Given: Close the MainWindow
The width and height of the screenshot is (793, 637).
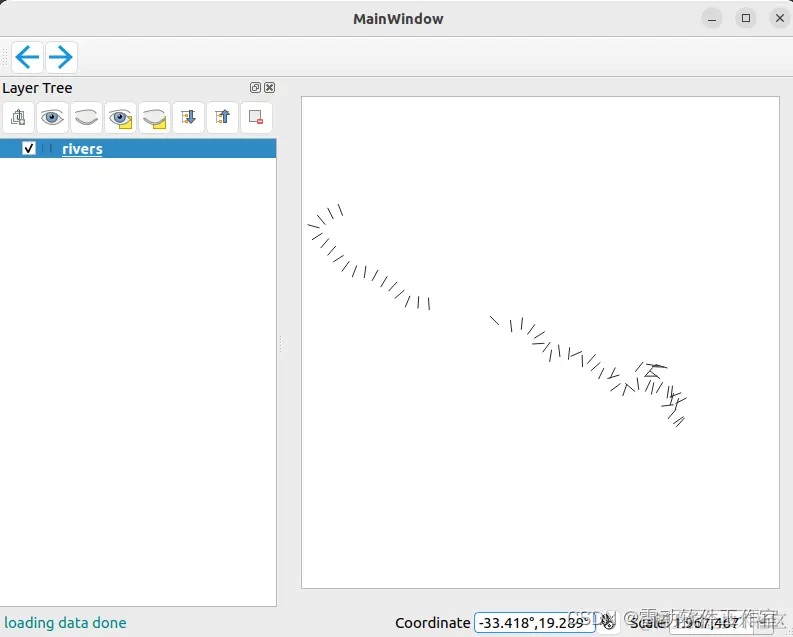Looking at the screenshot, I should coord(779,19).
